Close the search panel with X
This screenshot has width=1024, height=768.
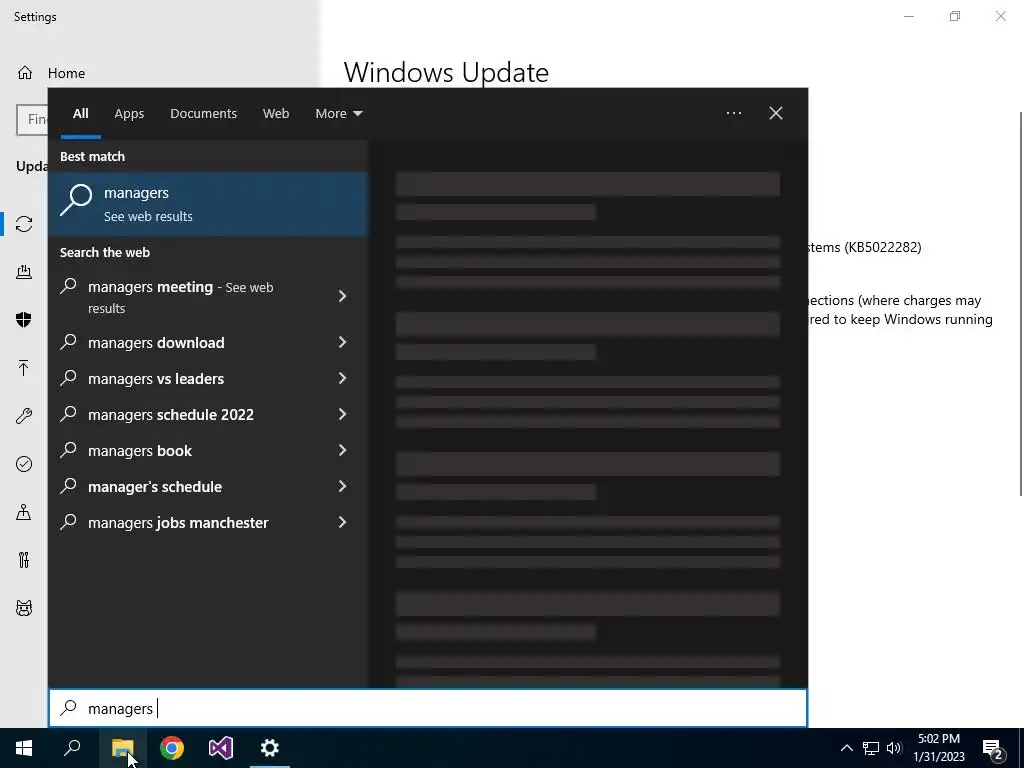tap(776, 114)
